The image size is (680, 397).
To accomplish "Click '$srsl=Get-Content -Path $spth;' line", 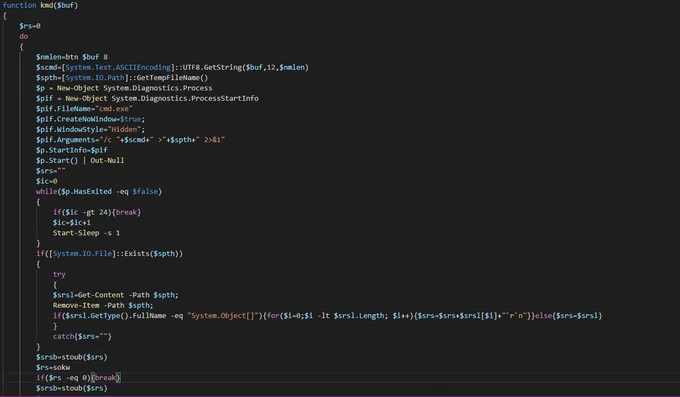I will point(116,295).
